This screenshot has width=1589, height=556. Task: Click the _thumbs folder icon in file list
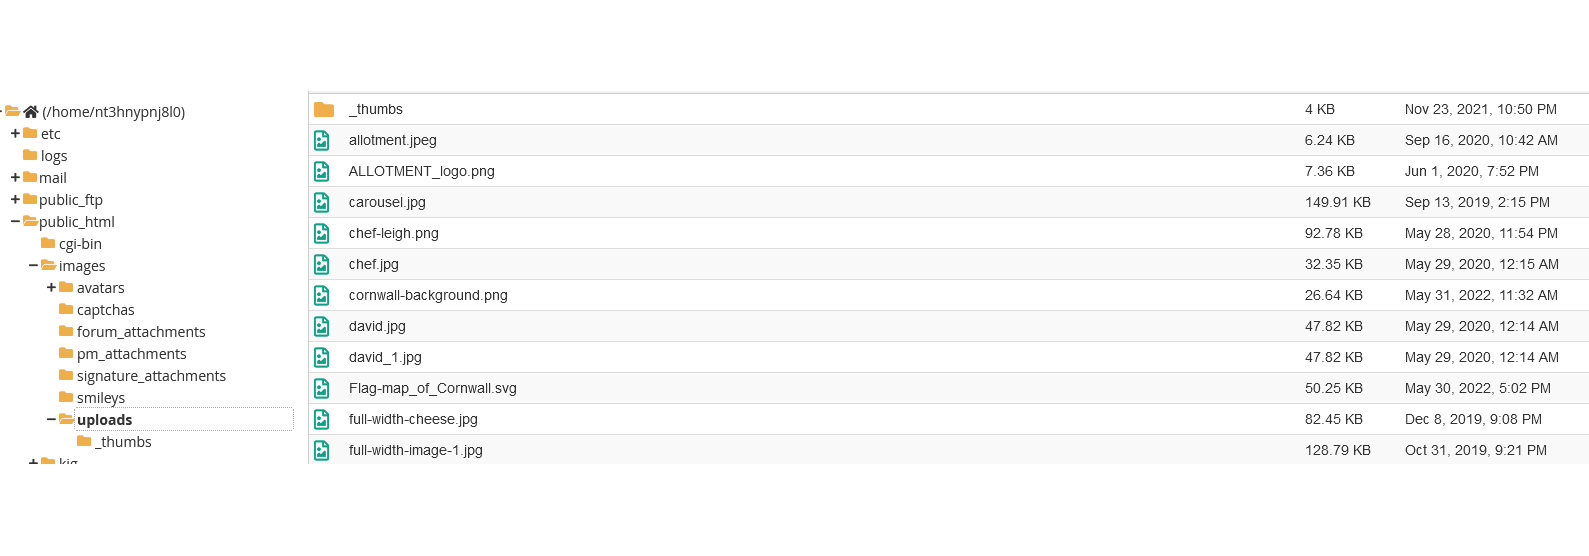(x=323, y=110)
